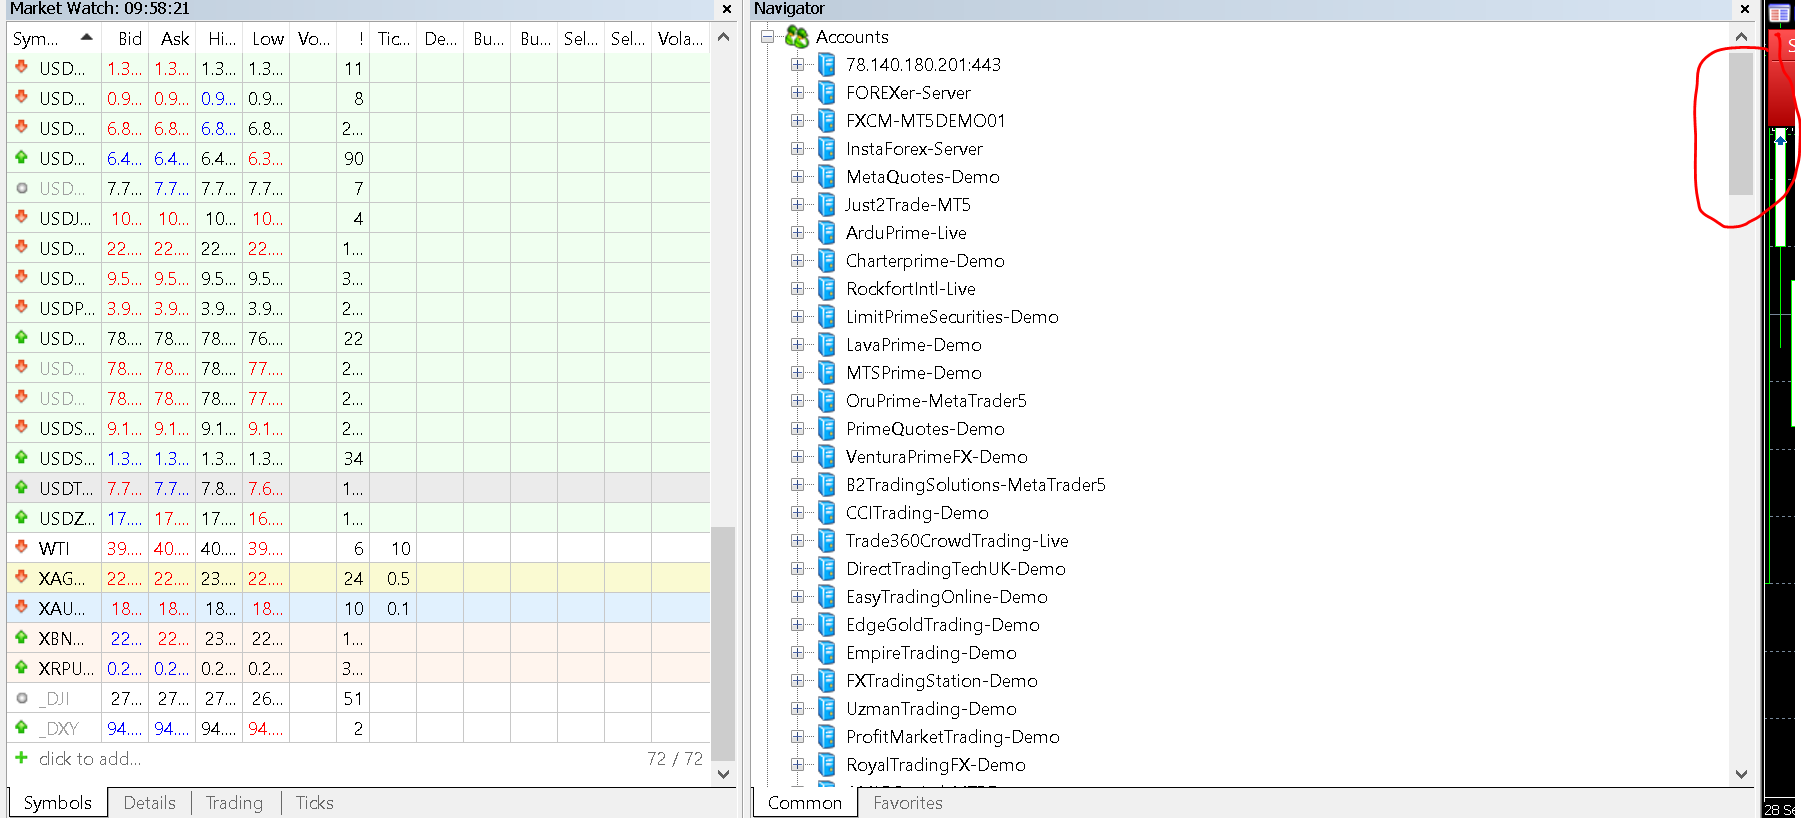Open the Trading tab in Market Watch
This screenshot has width=1801, height=818.
[235, 803]
